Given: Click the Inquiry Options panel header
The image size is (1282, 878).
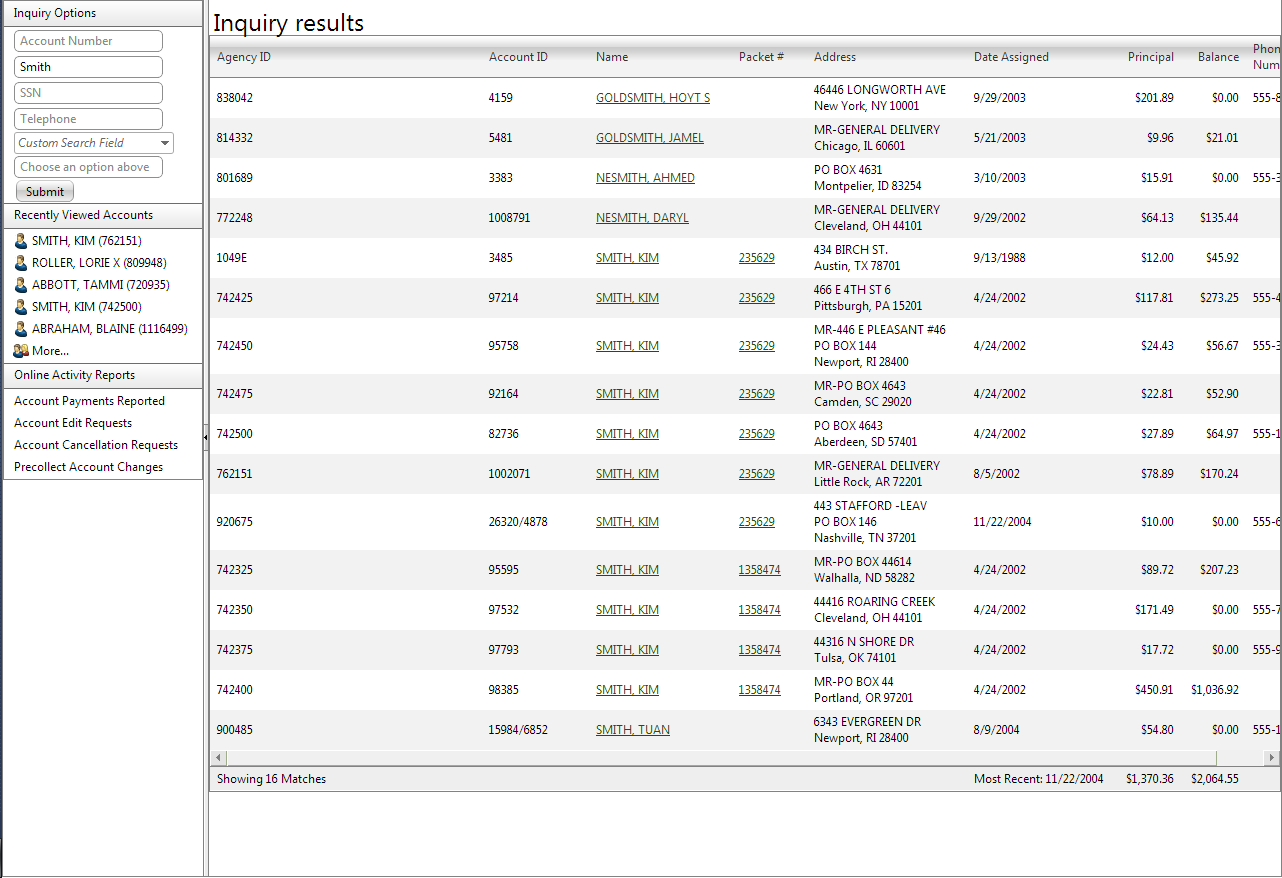Looking at the screenshot, I should pos(103,13).
